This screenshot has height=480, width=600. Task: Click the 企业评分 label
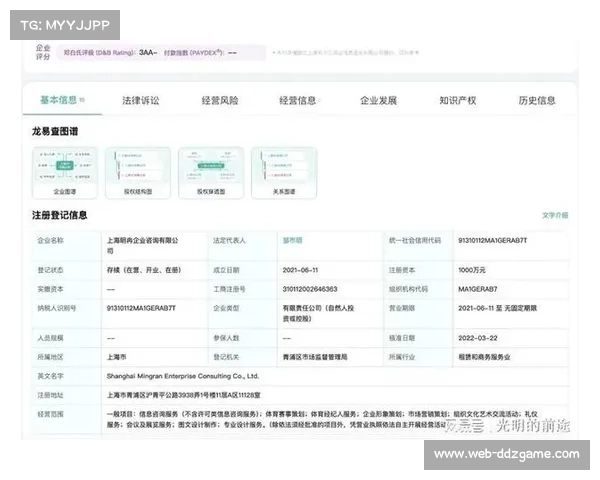click(43, 52)
